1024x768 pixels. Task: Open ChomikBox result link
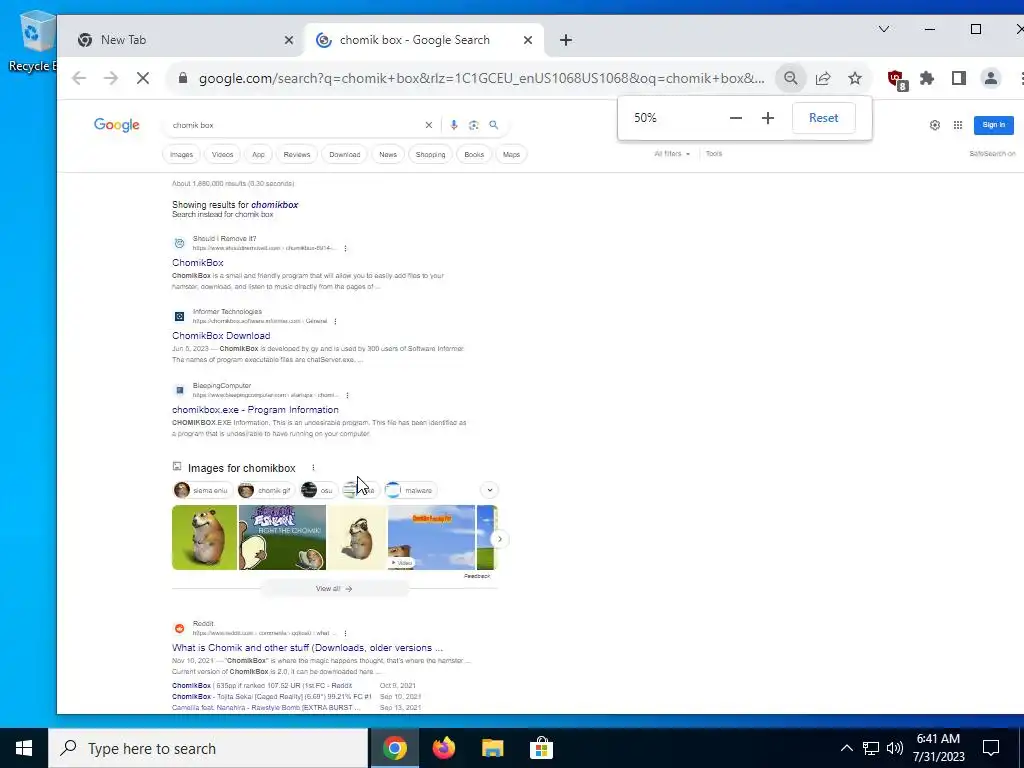198,263
